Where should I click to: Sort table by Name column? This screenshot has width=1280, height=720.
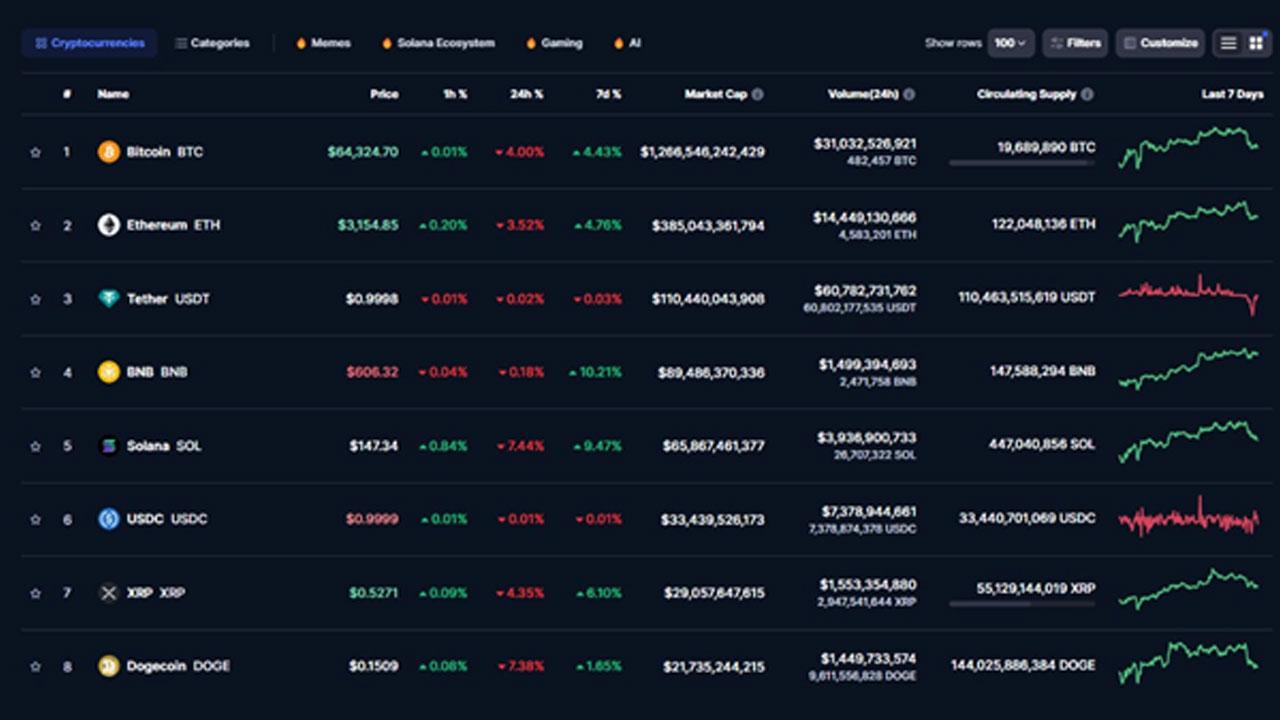click(x=113, y=94)
